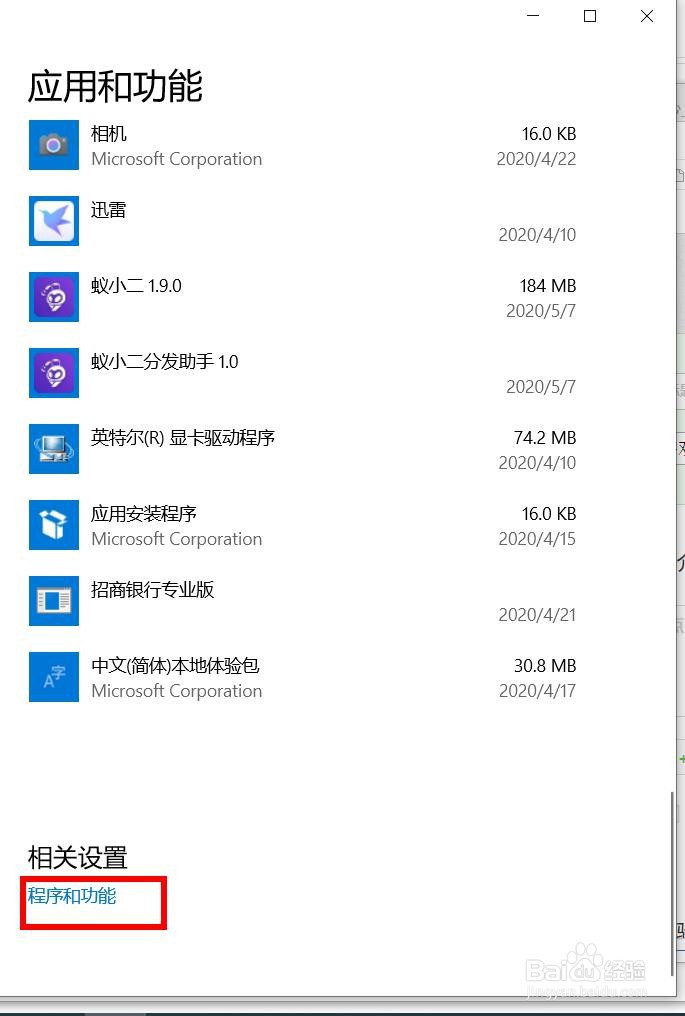
Task: Click the 招商银行专业版 icon
Action: (x=54, y=601)
